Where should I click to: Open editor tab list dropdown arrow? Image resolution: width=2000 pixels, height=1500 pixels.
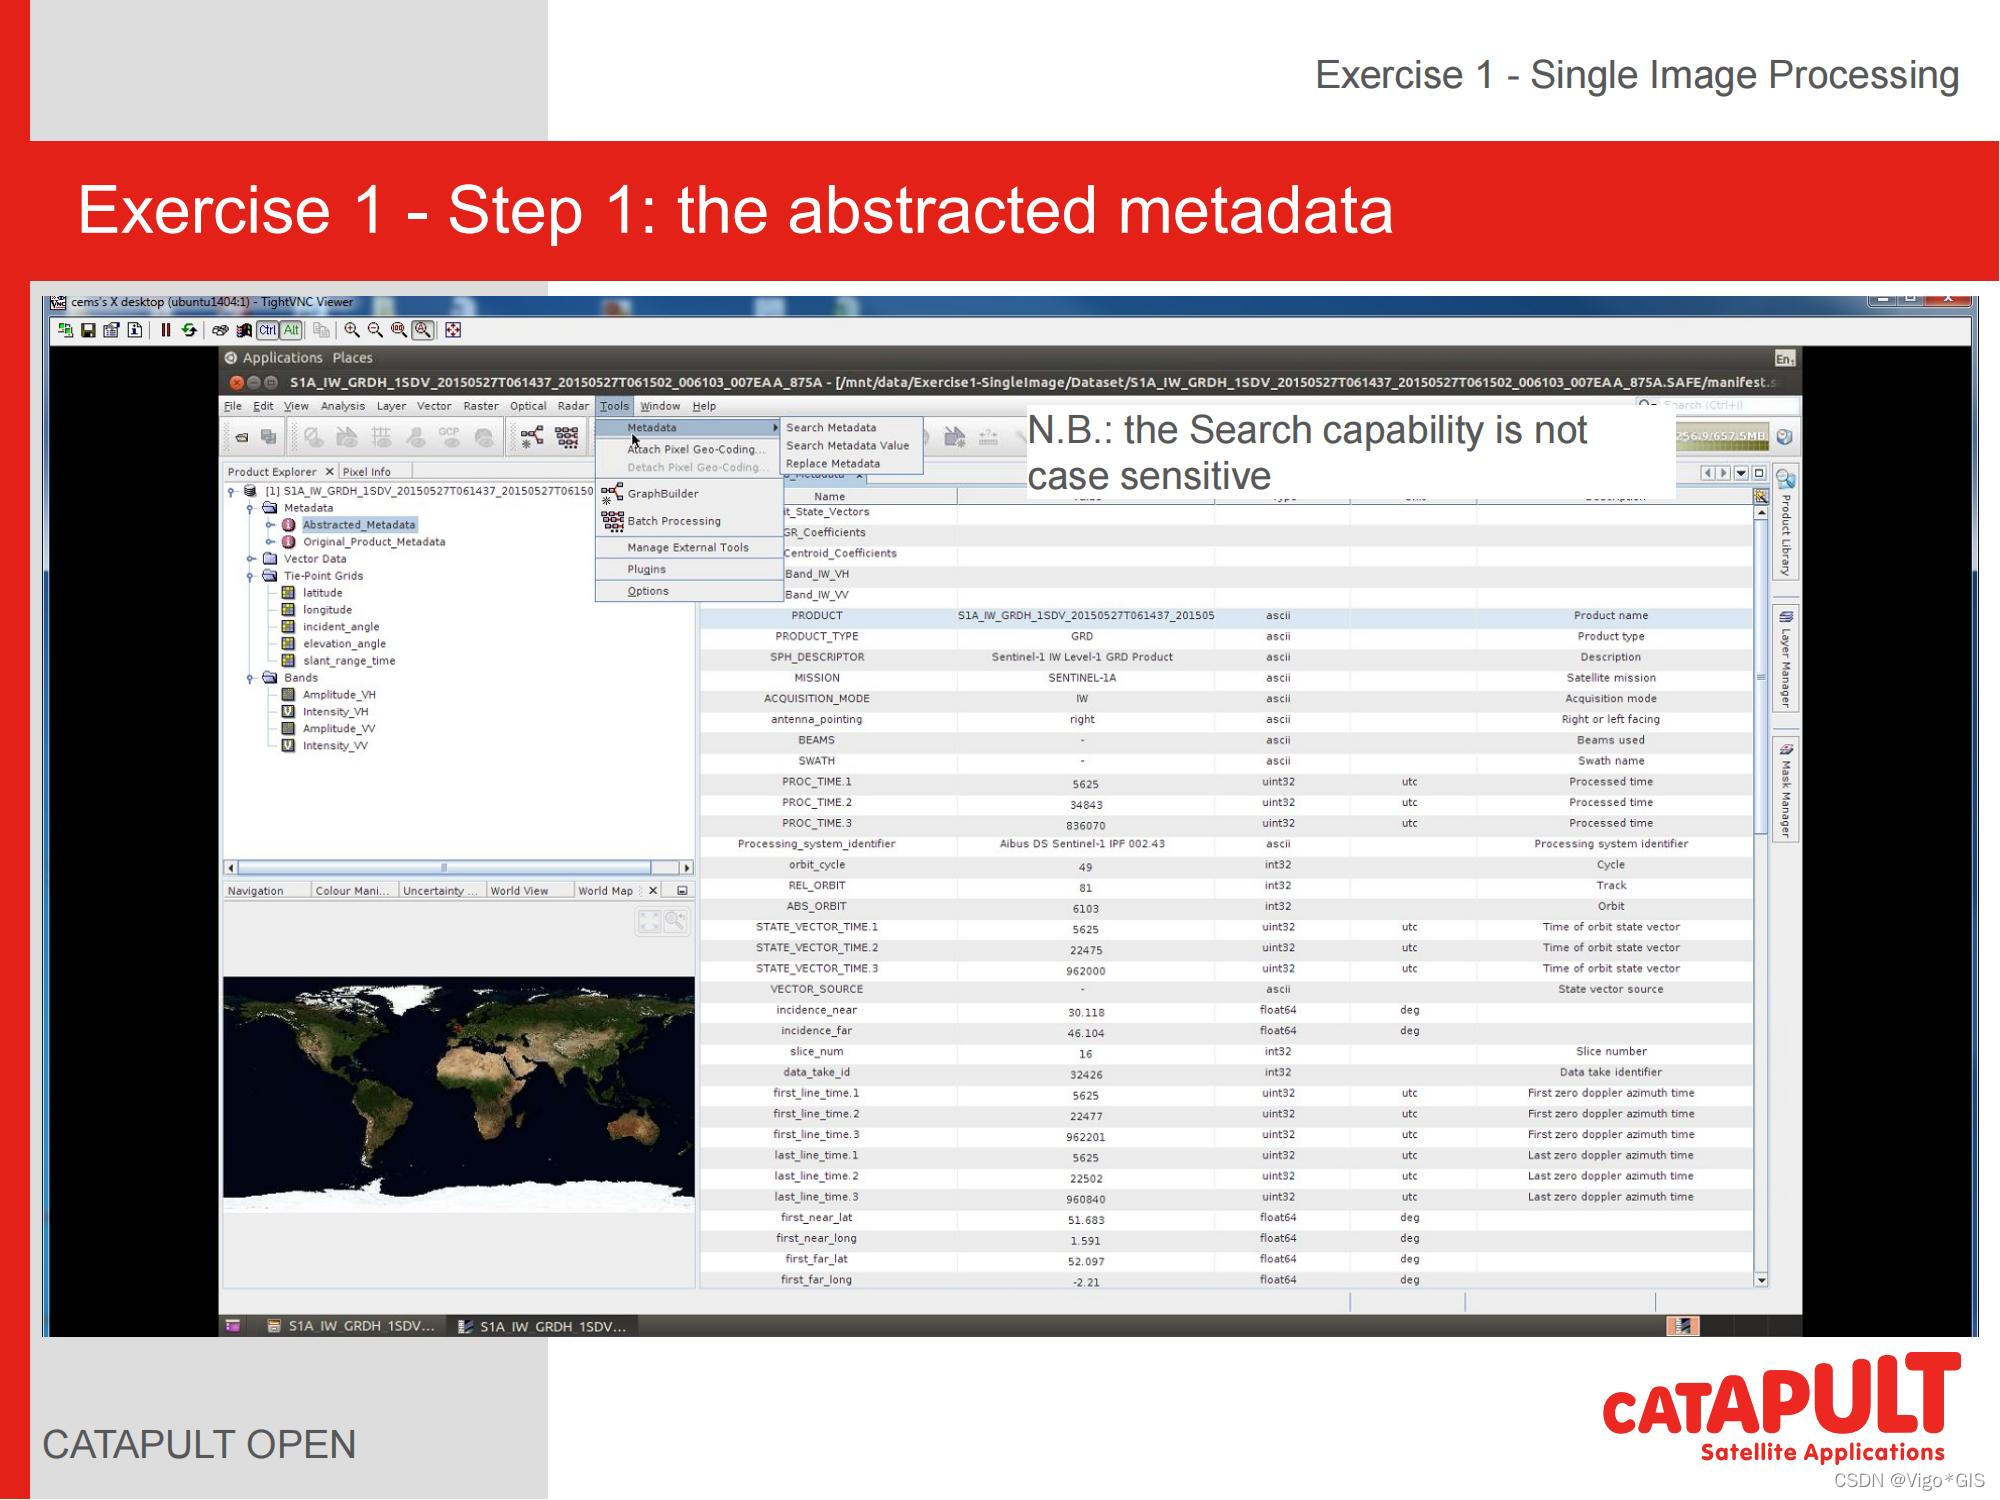1742,473
